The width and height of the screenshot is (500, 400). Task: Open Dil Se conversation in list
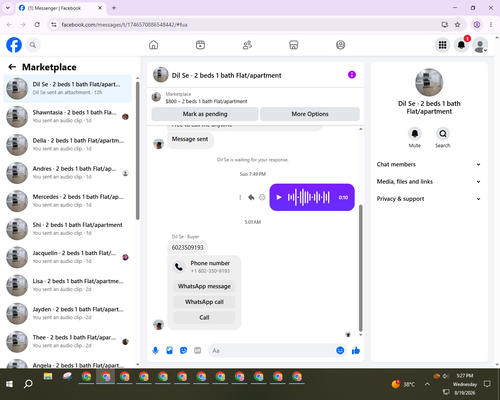pyautogui.click(x=67, y=88)
